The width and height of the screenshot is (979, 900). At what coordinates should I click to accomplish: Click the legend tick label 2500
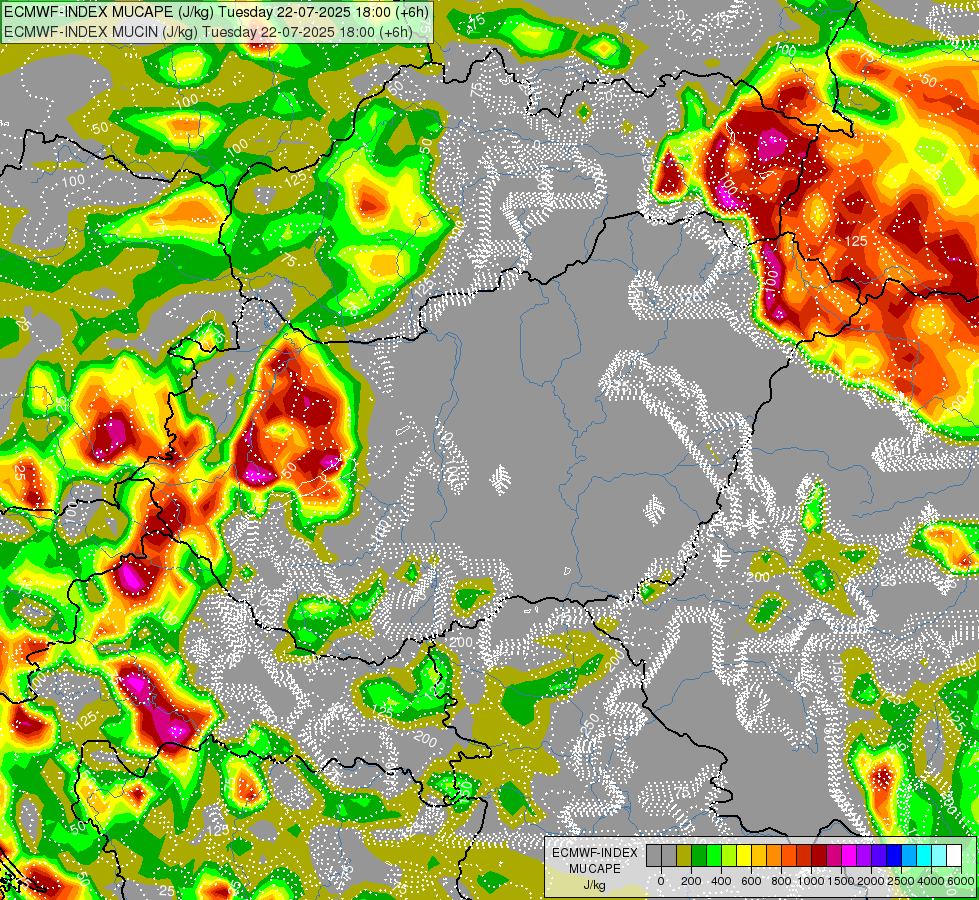(x=901, y=881)
